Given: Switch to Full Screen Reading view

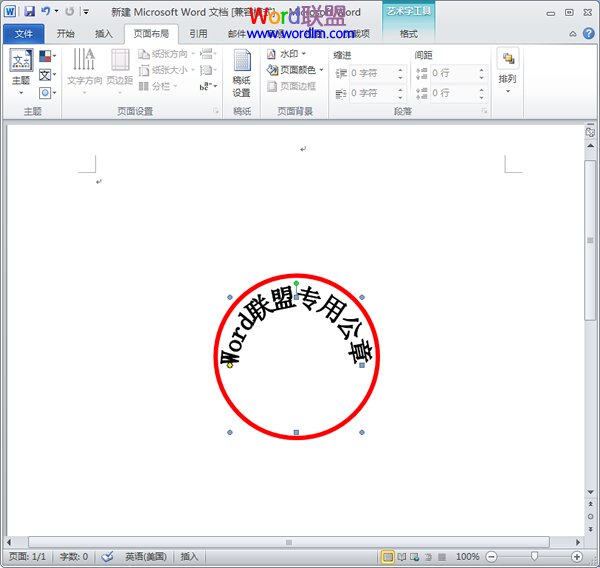Looking at the screenshot, I should pos(402,557).
